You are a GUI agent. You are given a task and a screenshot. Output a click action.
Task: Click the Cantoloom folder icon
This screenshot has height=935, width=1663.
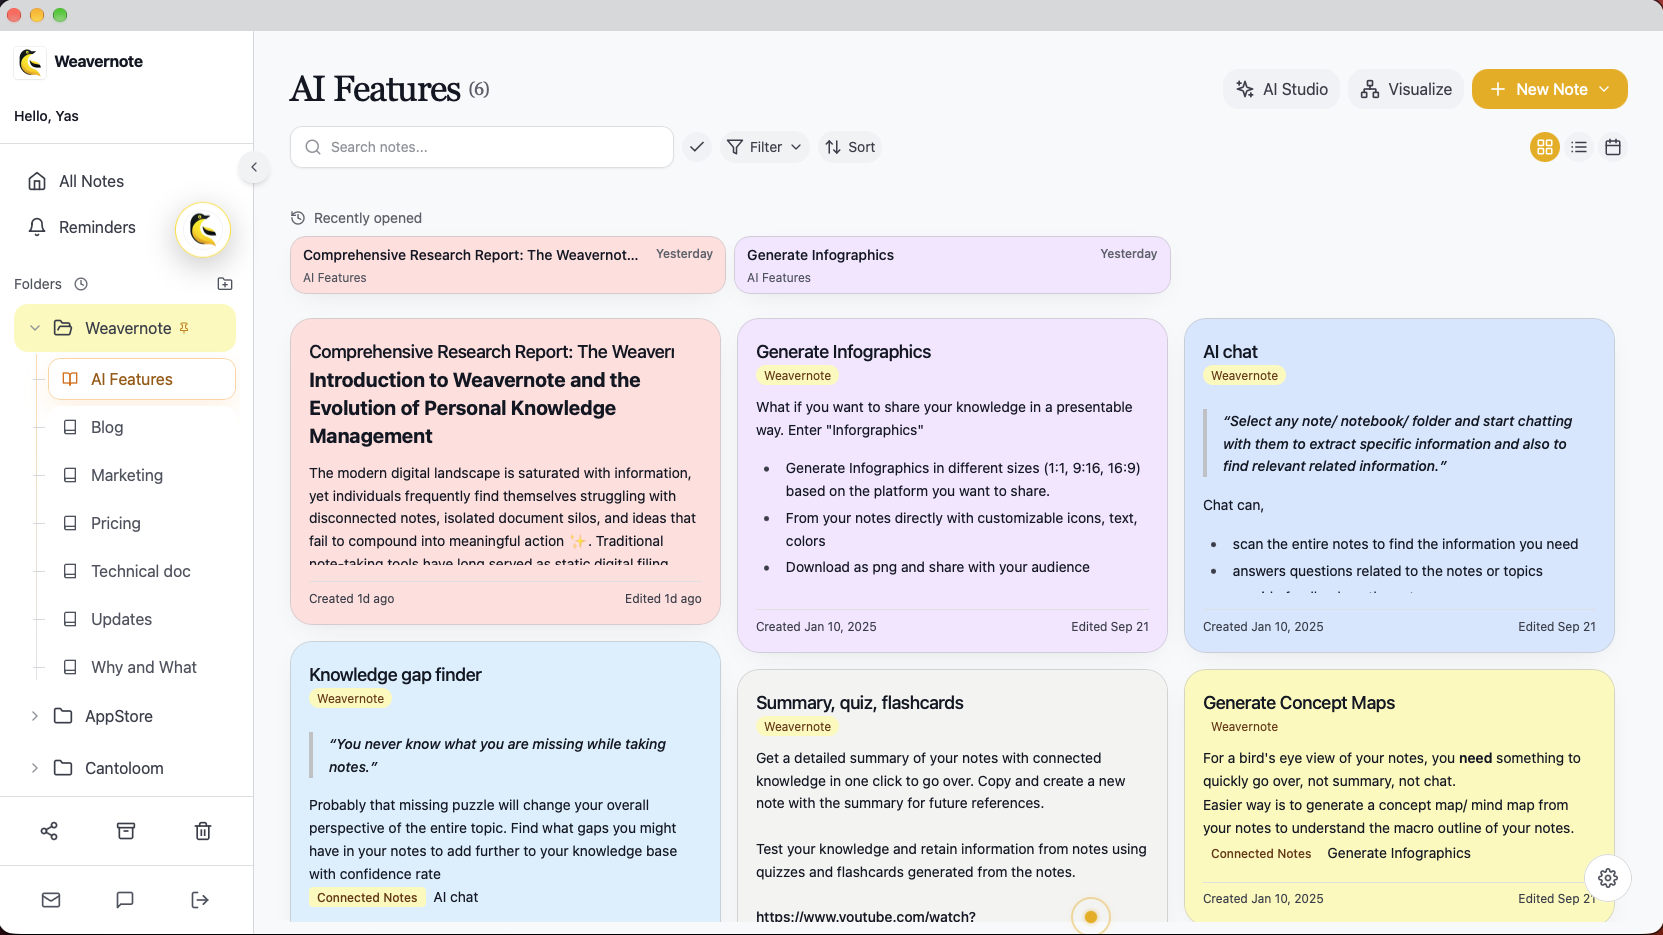[63, 768]
